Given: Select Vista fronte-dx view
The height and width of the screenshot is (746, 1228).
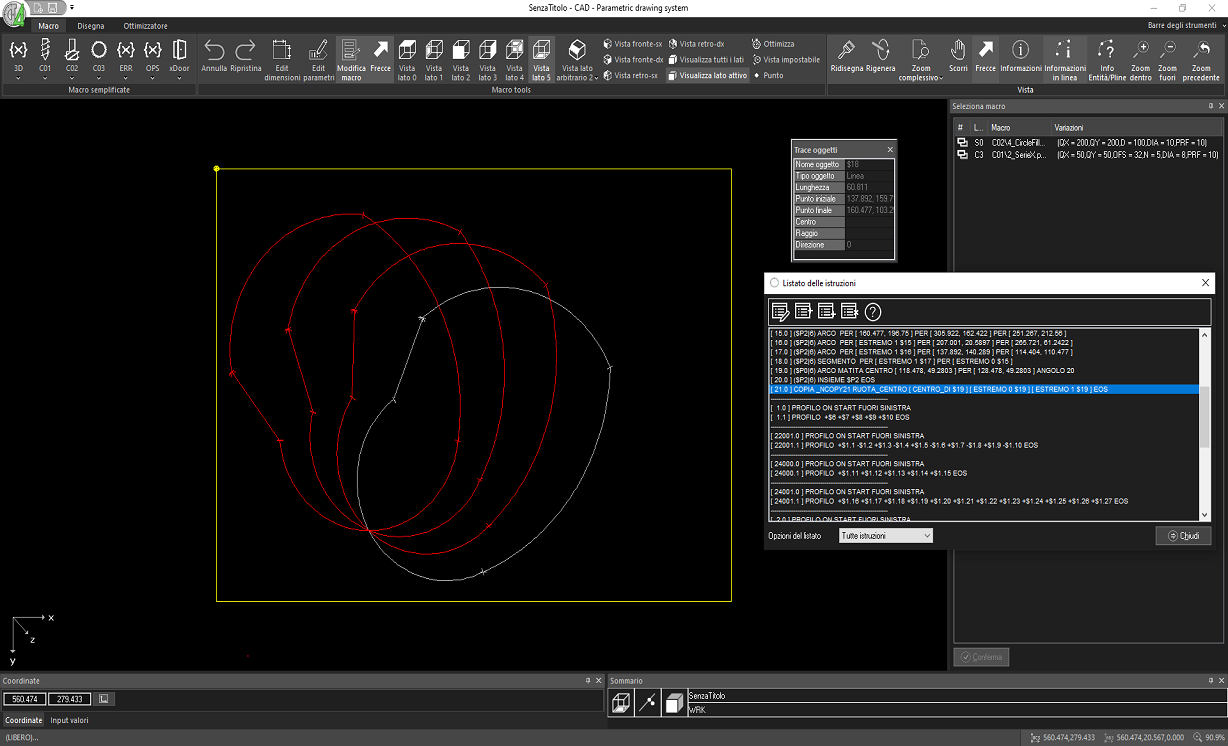Looking at the screenshot, I should point(633,59).
